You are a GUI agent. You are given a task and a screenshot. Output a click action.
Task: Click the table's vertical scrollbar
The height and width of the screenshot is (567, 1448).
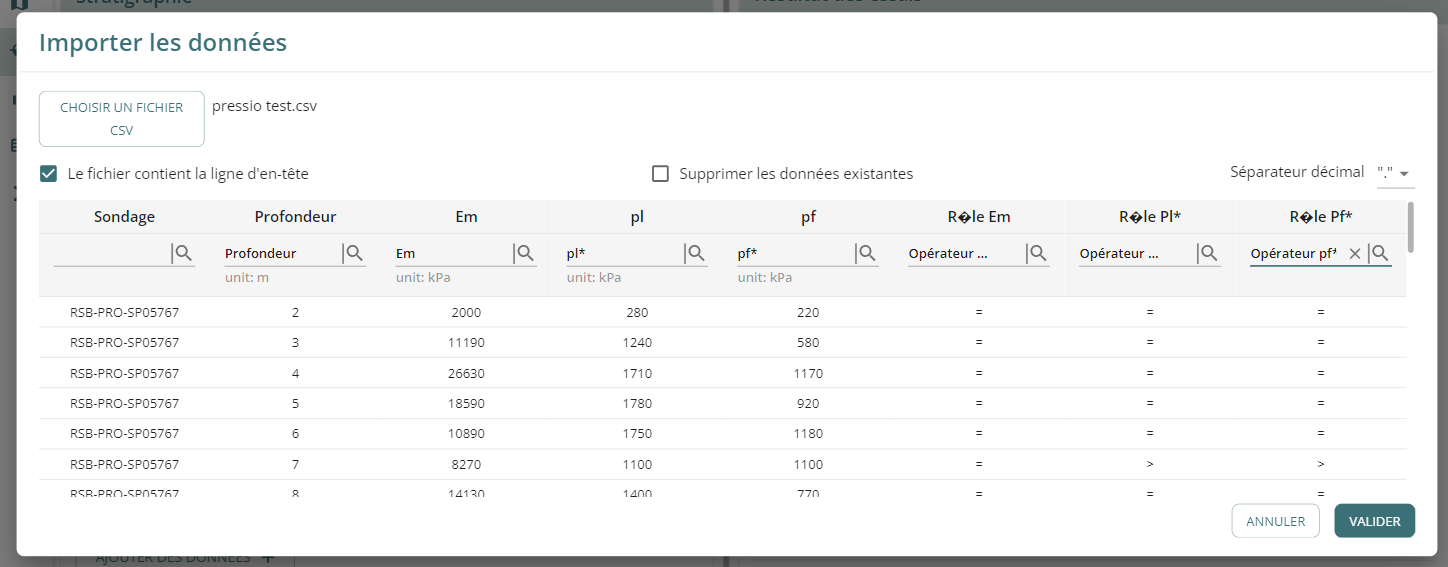click(x=1410, y=227)
